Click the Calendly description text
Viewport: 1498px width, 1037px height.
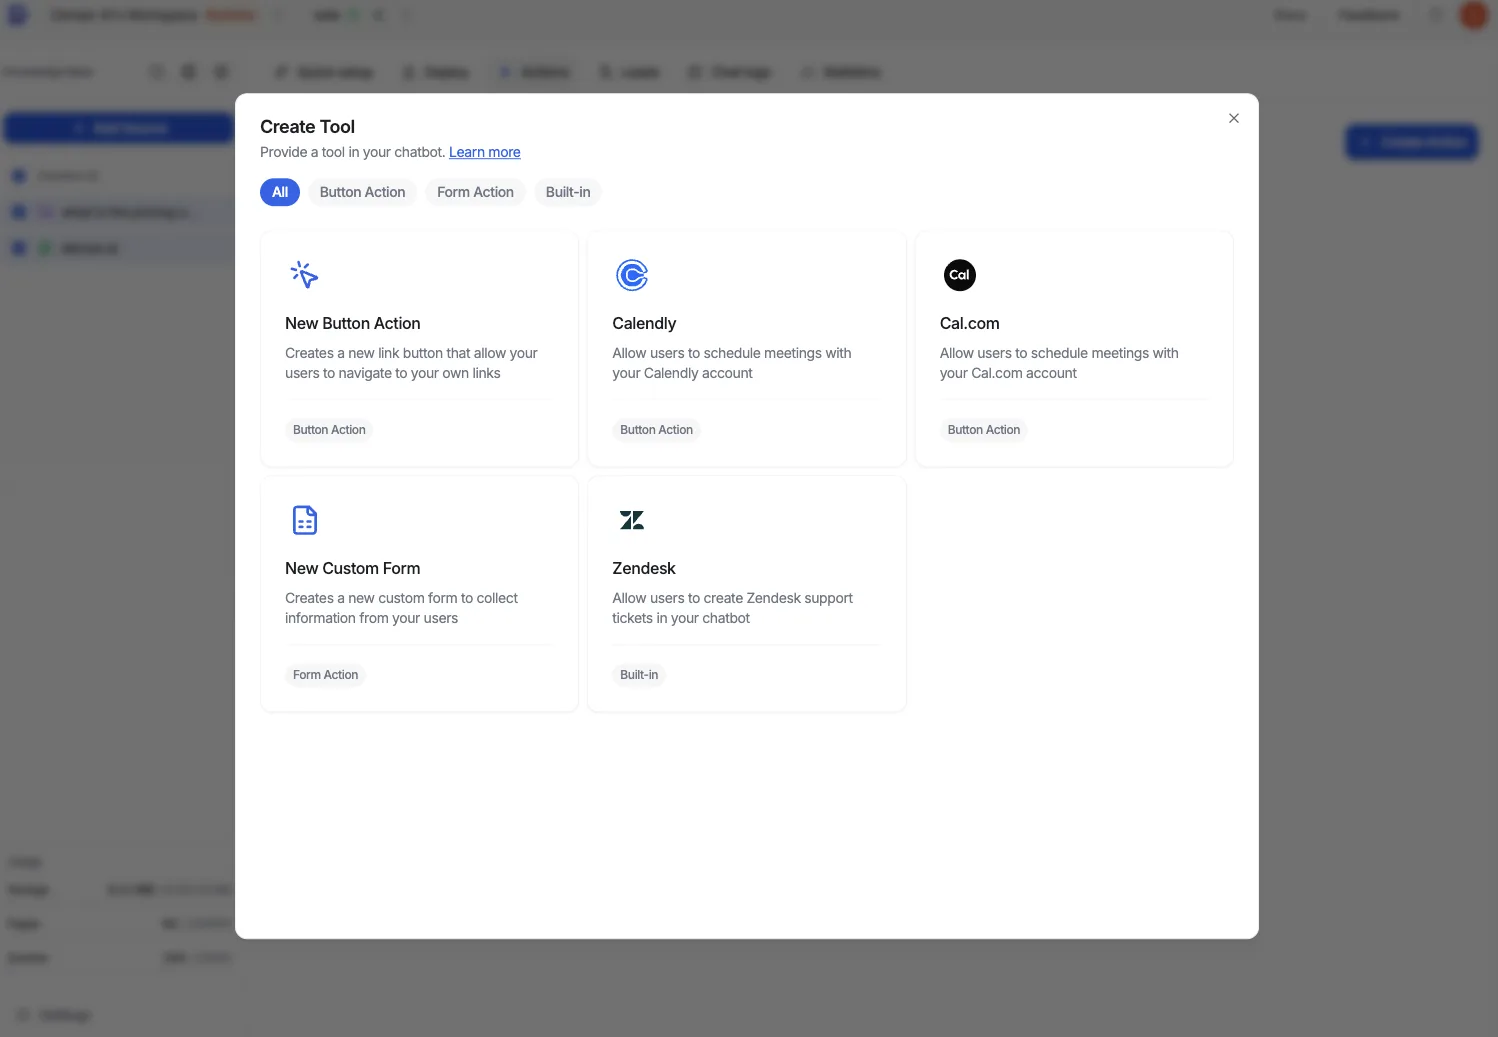coord(732,363)
